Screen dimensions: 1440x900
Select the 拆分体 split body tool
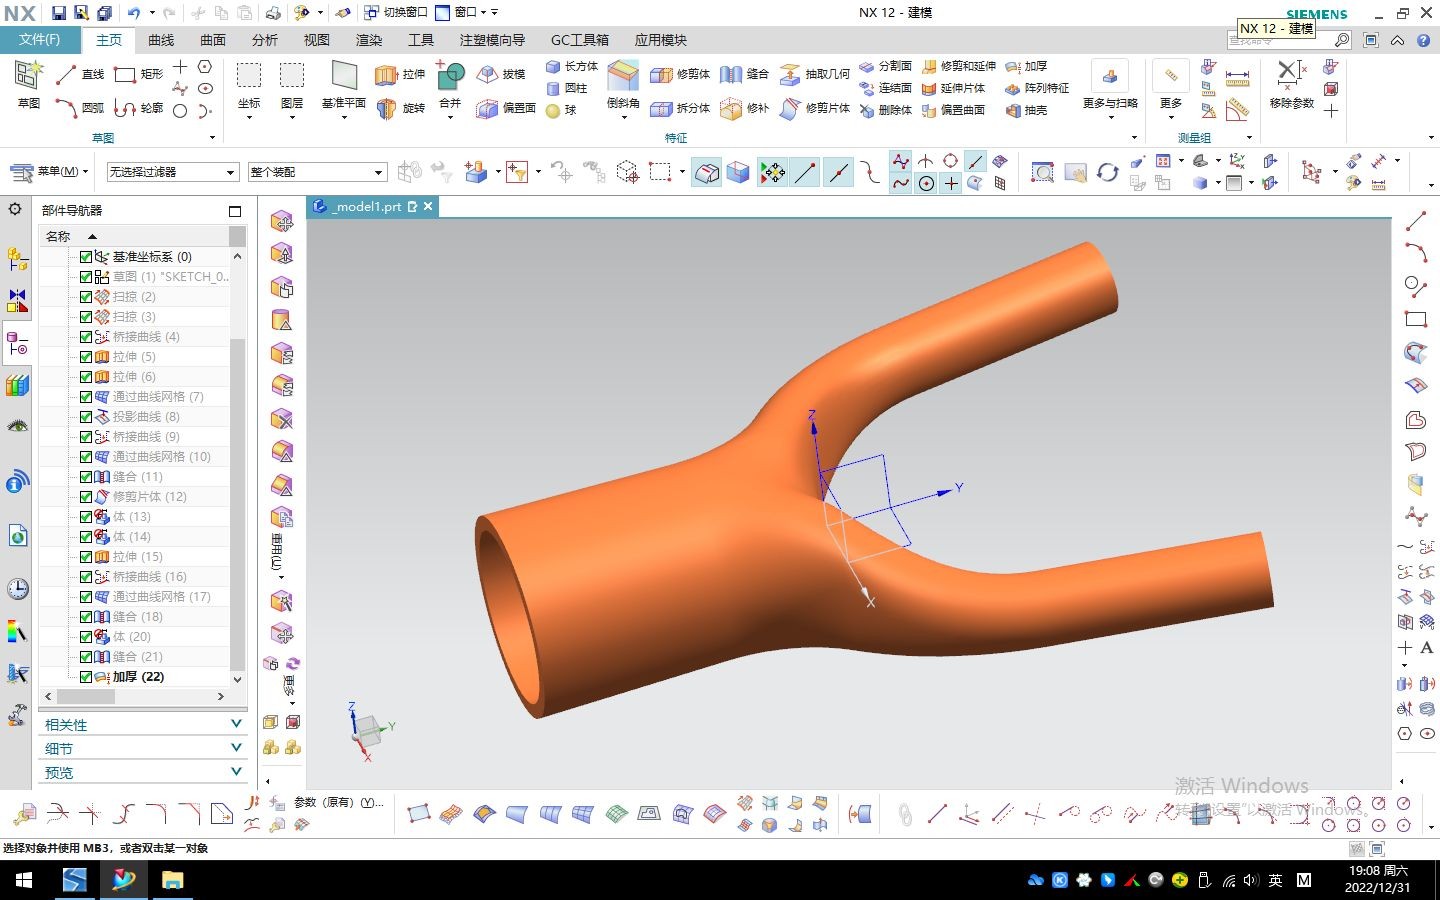(x=680, y=108)
